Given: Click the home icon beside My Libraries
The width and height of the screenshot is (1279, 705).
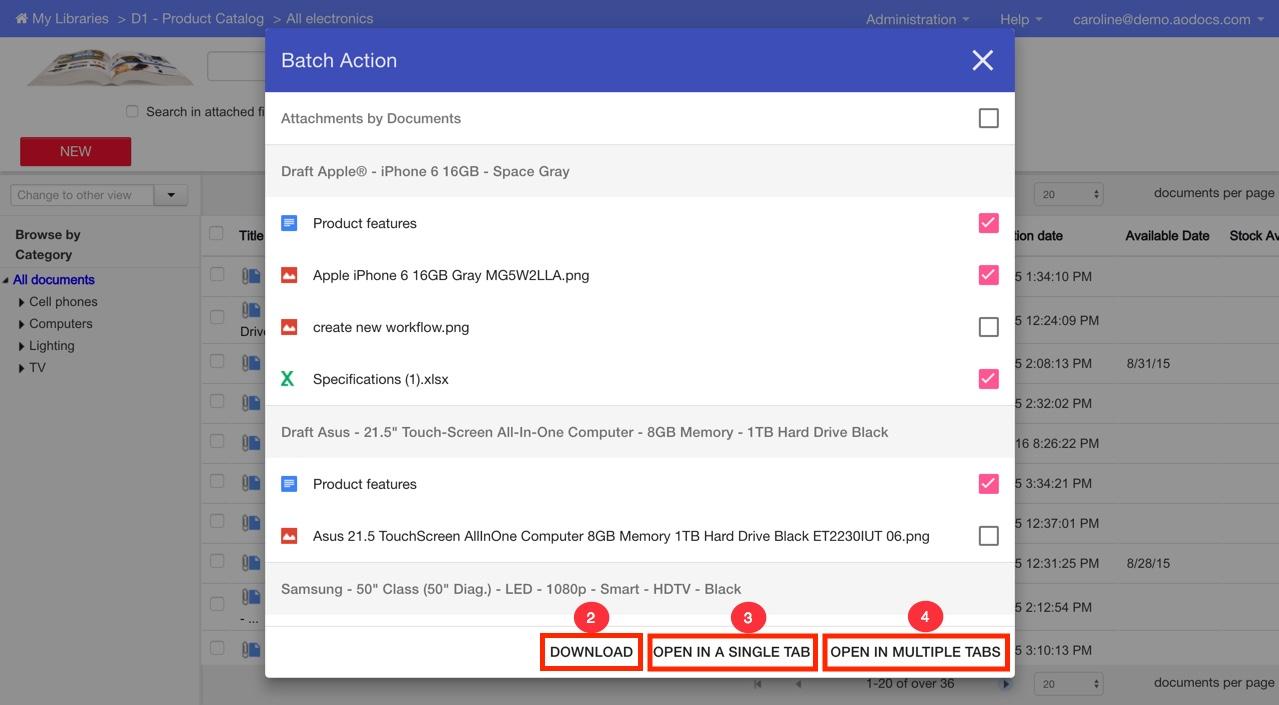Looking at the screenshot, I should click(x=21, y=19).
